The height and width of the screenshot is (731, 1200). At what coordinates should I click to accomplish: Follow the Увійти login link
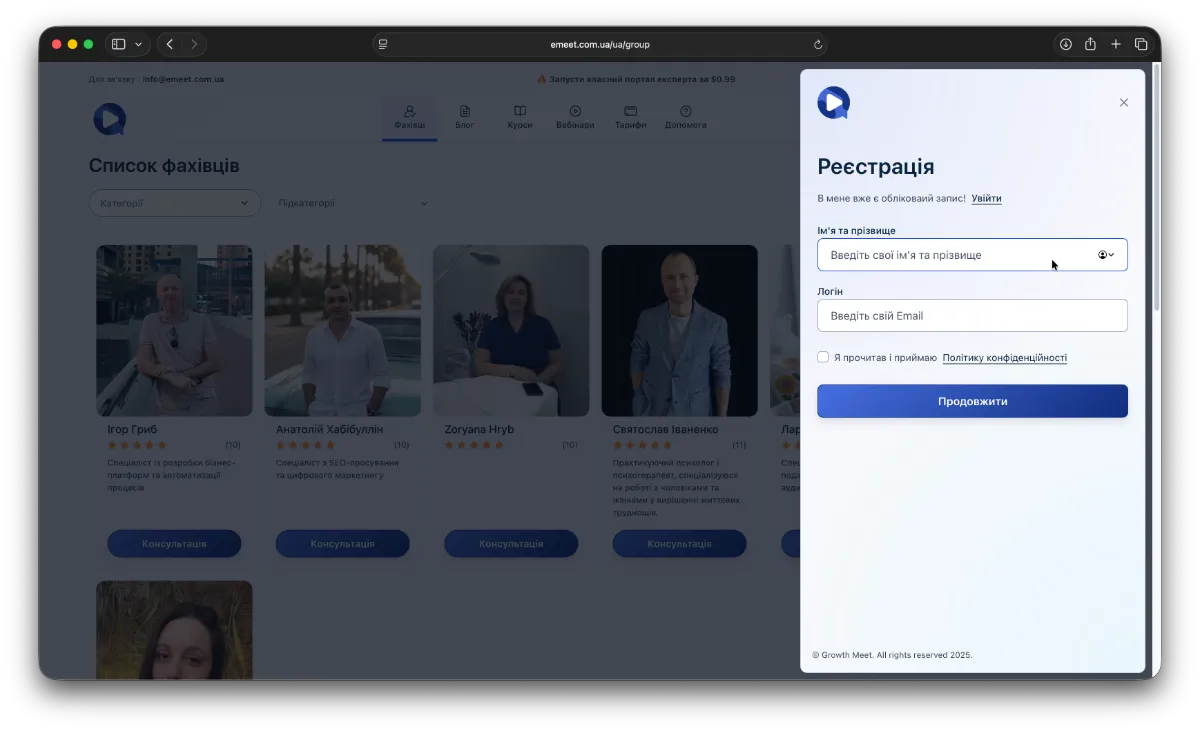coord(986,198)
